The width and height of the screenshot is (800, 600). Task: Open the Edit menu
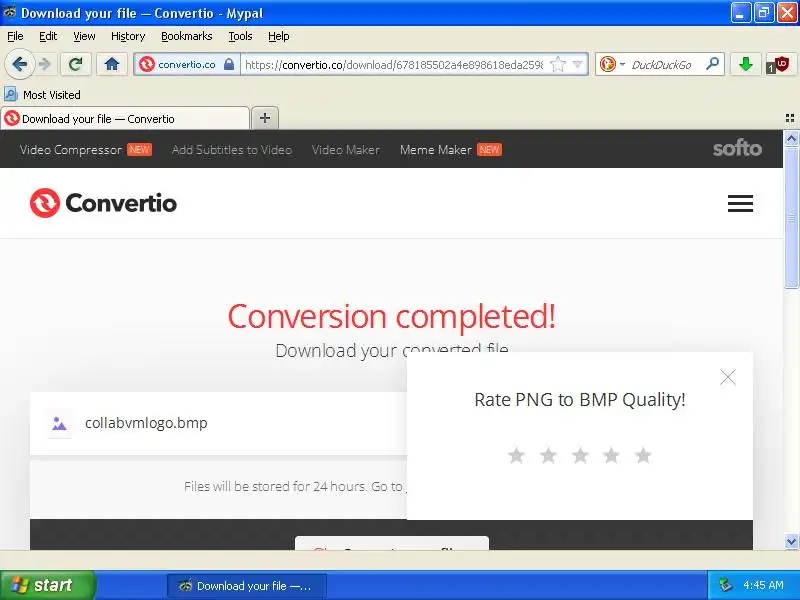48,36
